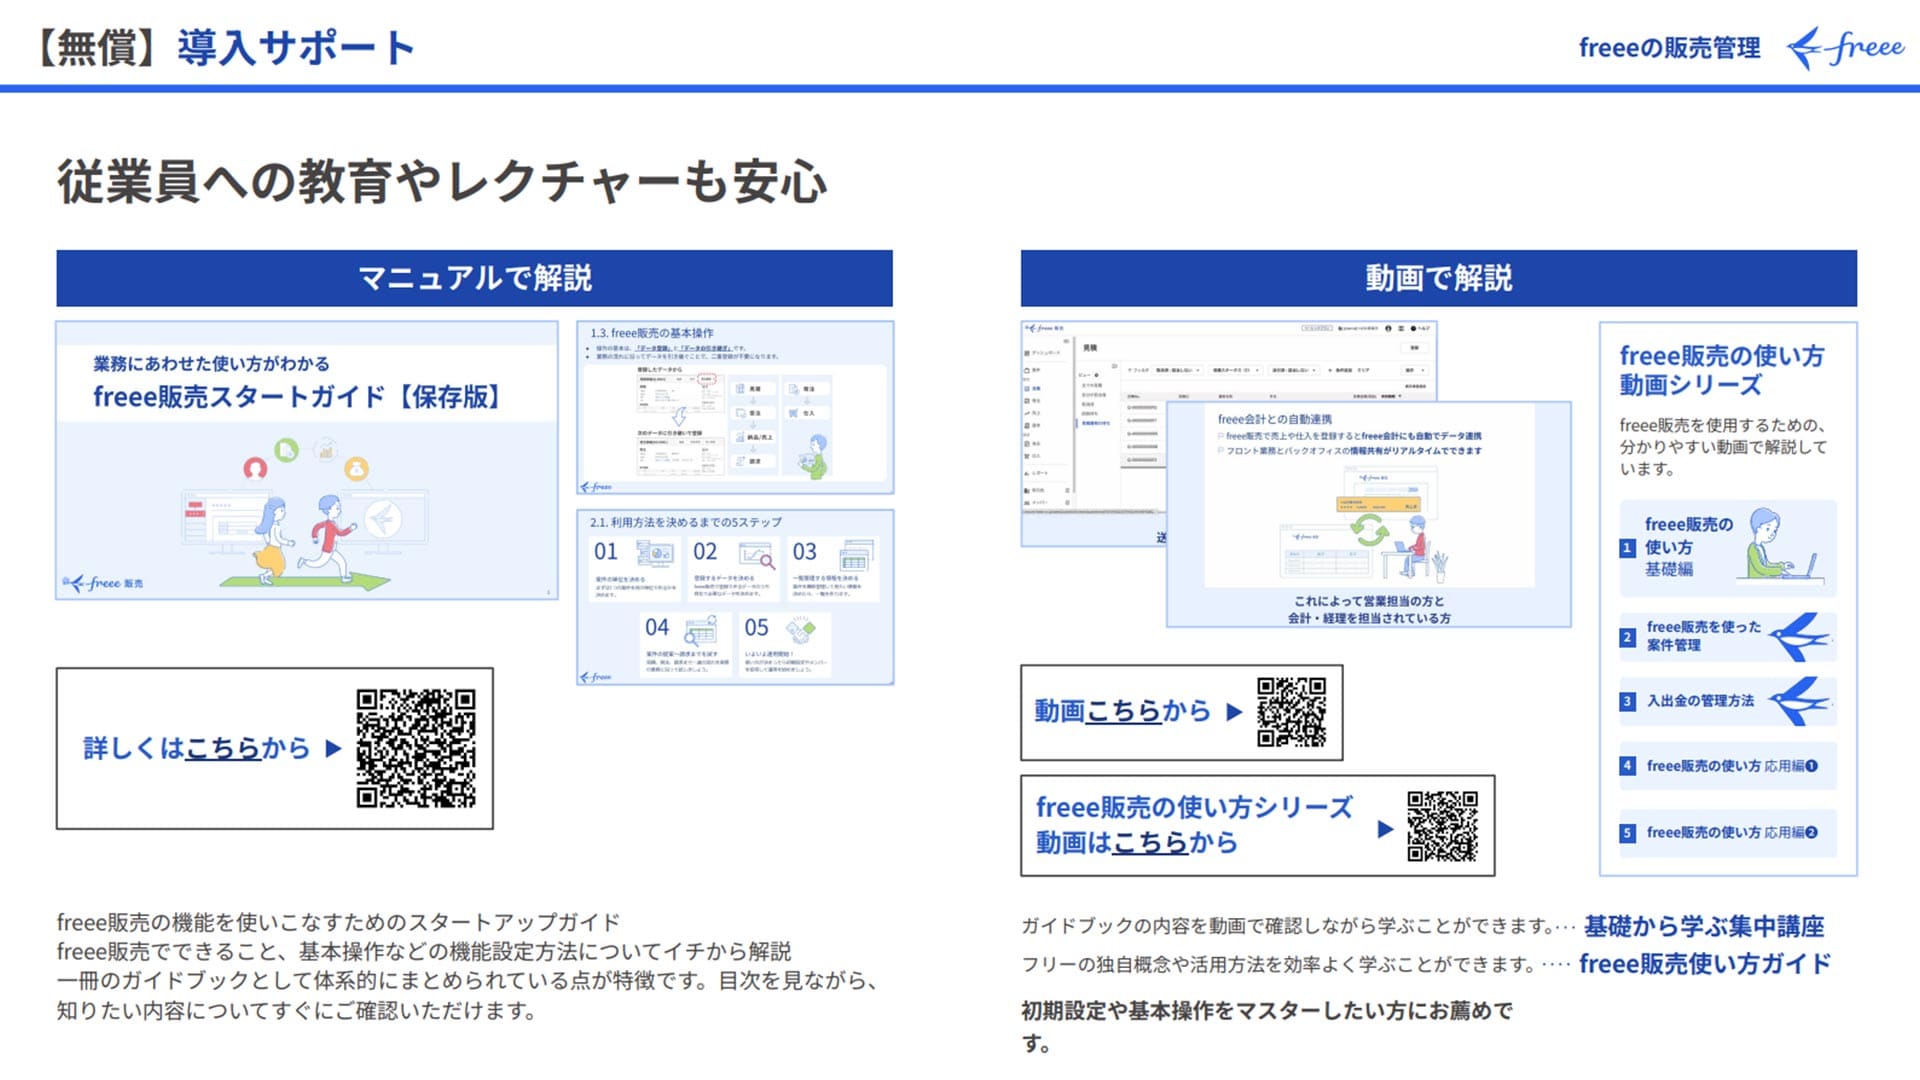This screenshot has height=1080, width=1920.
Task: Select the マニュアルで解説 header
Action: pos(474,278)
